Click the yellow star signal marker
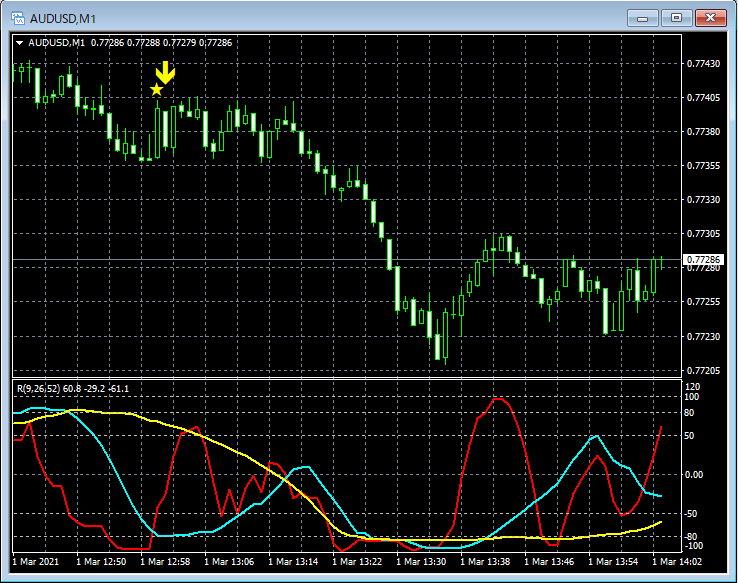Image resolution: width=739 pixels, height=583 pixels. coord(156,89)
